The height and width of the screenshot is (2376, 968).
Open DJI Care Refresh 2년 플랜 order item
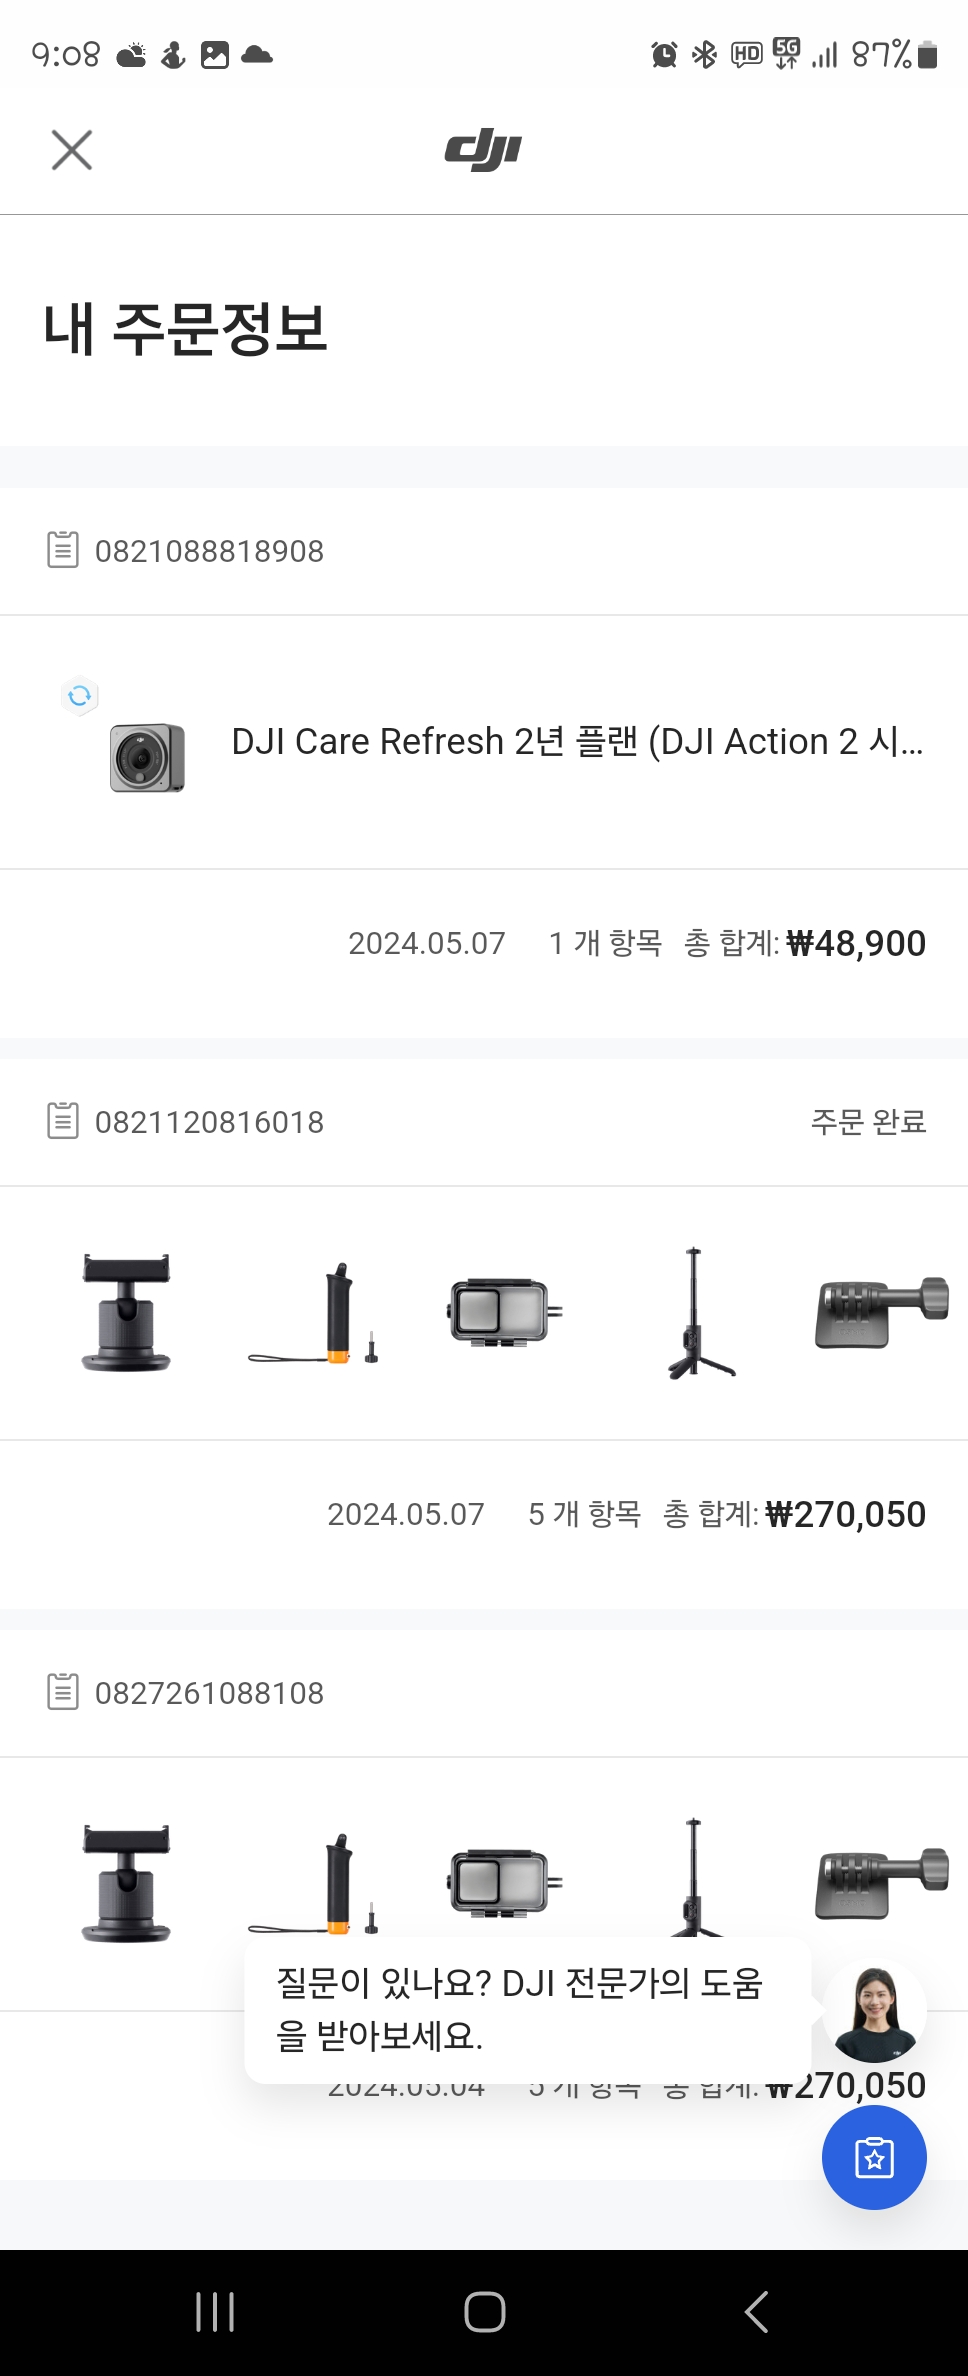(577, 742)
